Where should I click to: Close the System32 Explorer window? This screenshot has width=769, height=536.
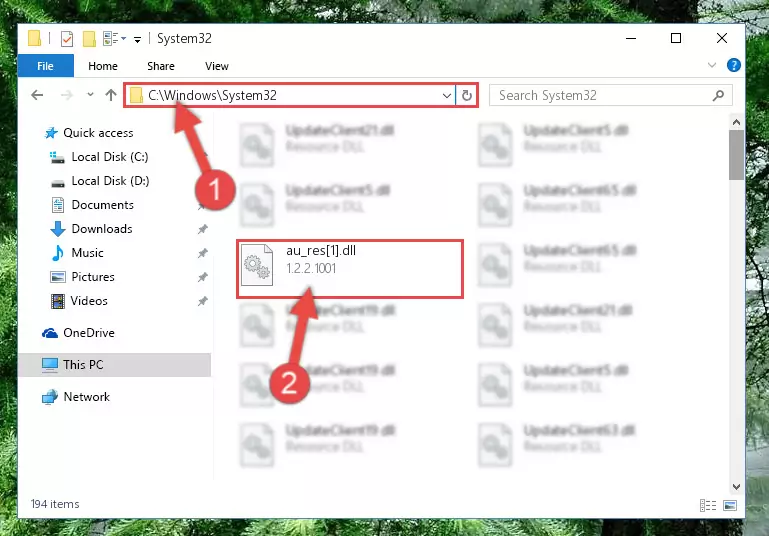[721, 38]
